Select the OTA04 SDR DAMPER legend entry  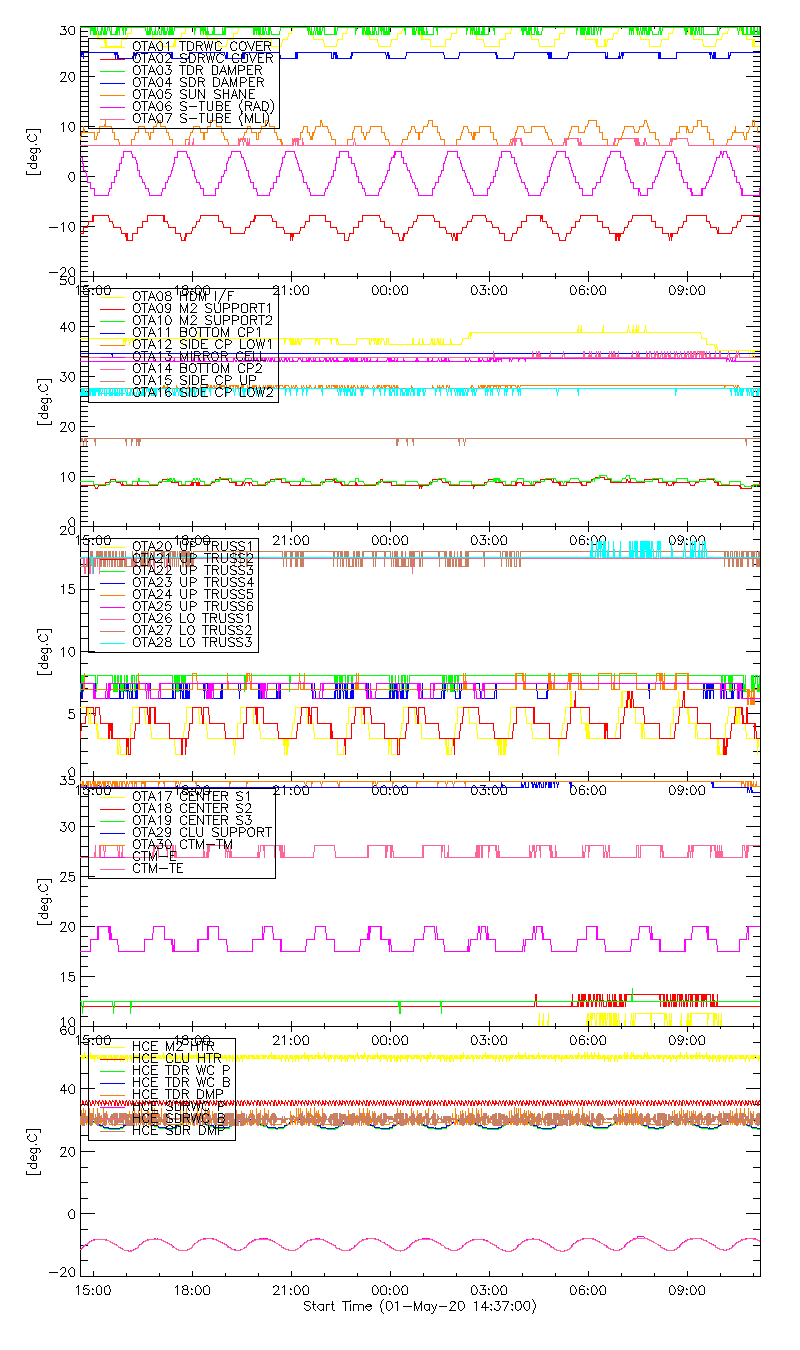[x=198, y=83]
